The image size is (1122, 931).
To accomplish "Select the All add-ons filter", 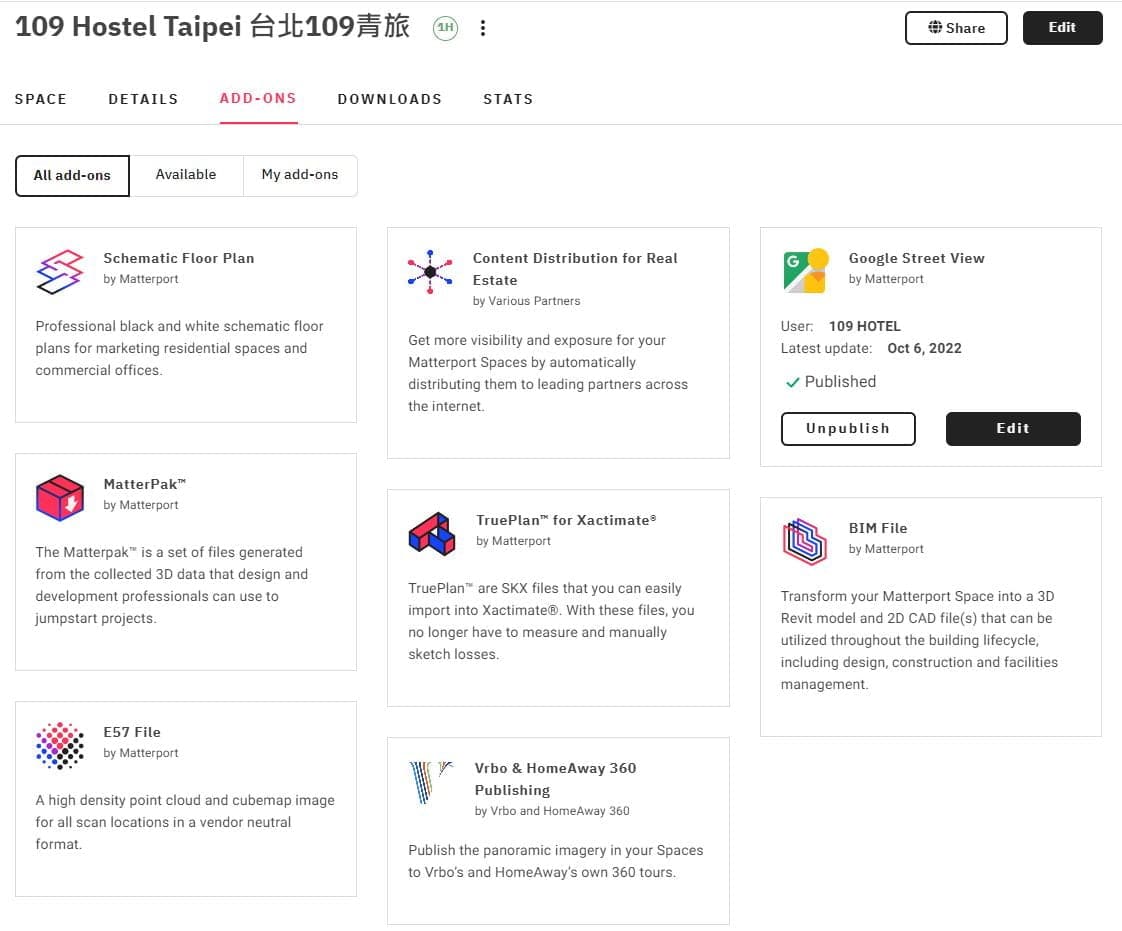I will pyautogui.click(x=72, y=175).
